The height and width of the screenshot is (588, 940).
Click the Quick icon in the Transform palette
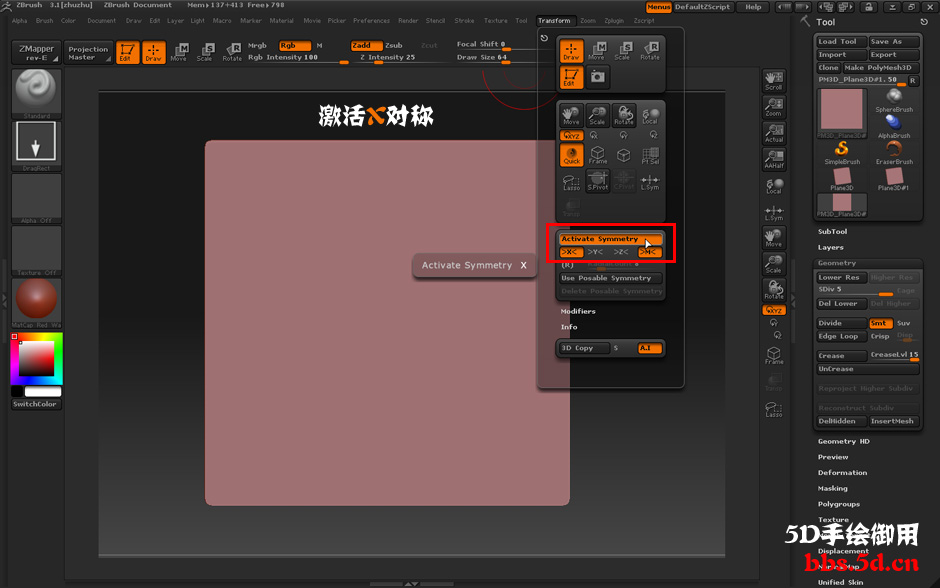571,155
